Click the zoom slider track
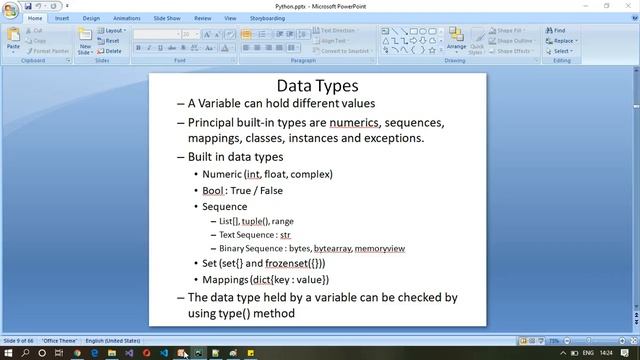The width and height of the screenshot is (640, 360). [x=594, y=341]
